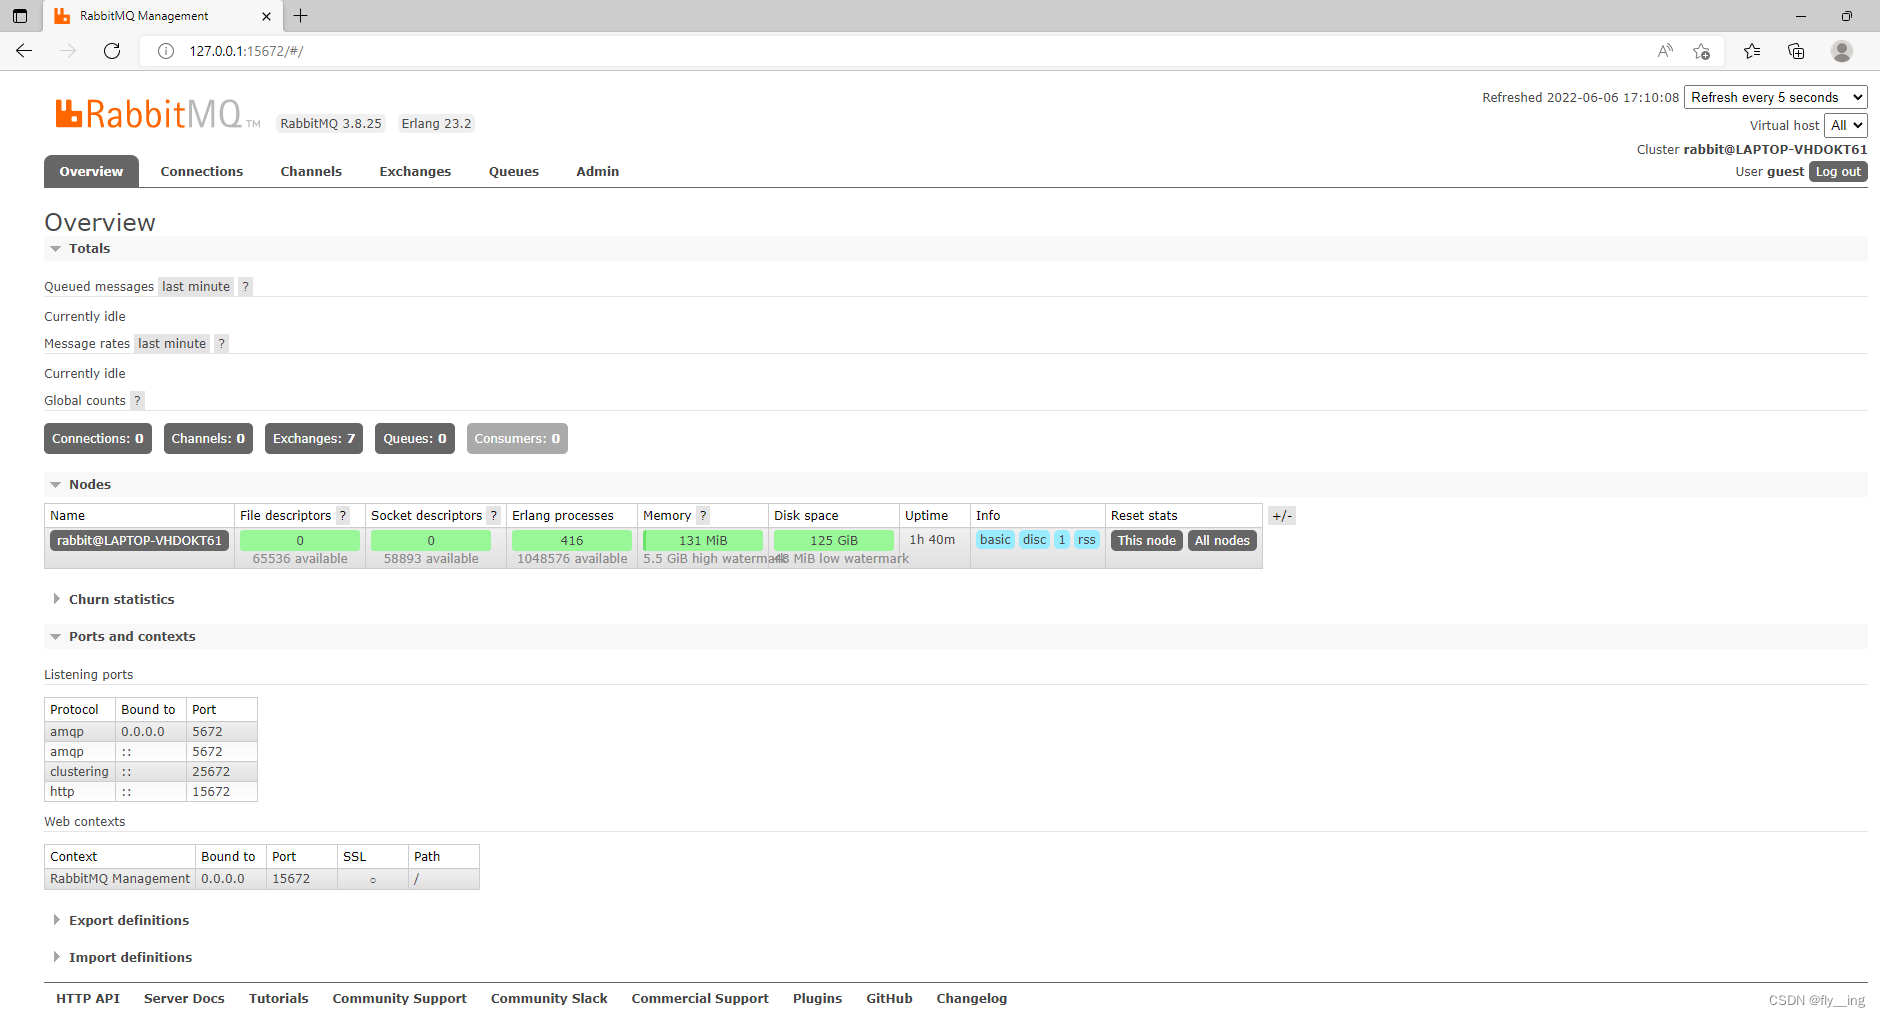Open the Refresh every 5 seconds dropdown
The image size is (1880, 1017).
pos(1776,97)
